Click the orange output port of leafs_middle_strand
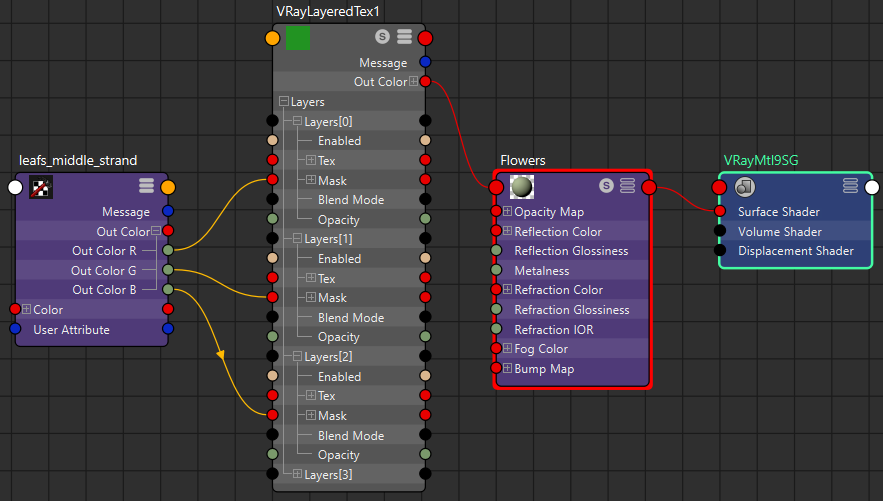Viewport: 883px width, 501px height. pyautogui.click(x=168, y=187)
